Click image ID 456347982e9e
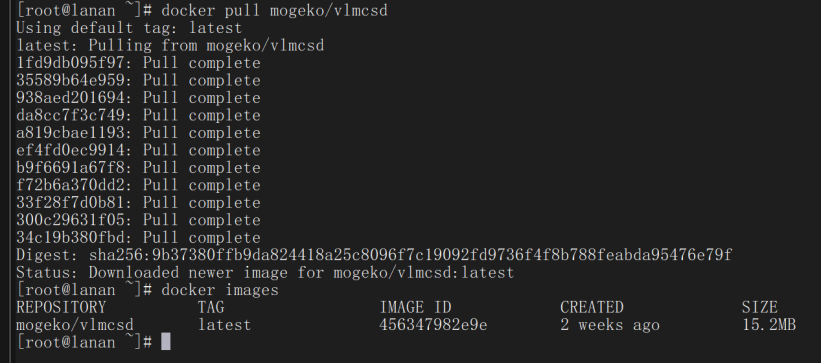 pyautogui.click(x=433, y=325)
